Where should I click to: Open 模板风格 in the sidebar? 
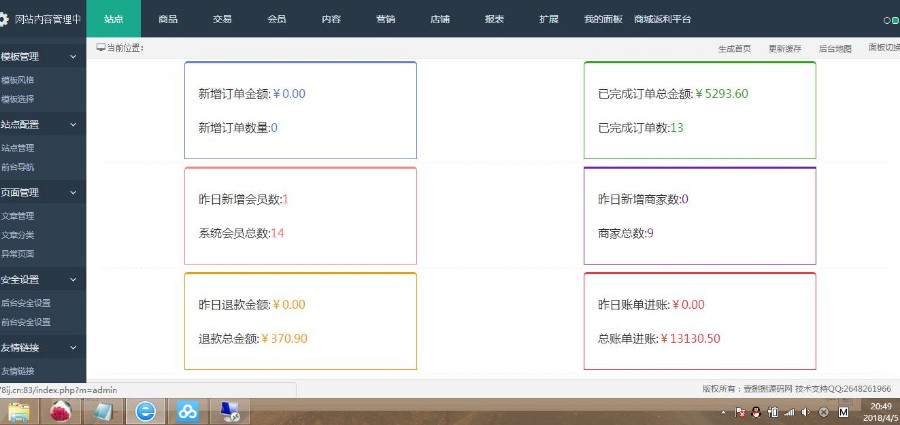point(17,80)
